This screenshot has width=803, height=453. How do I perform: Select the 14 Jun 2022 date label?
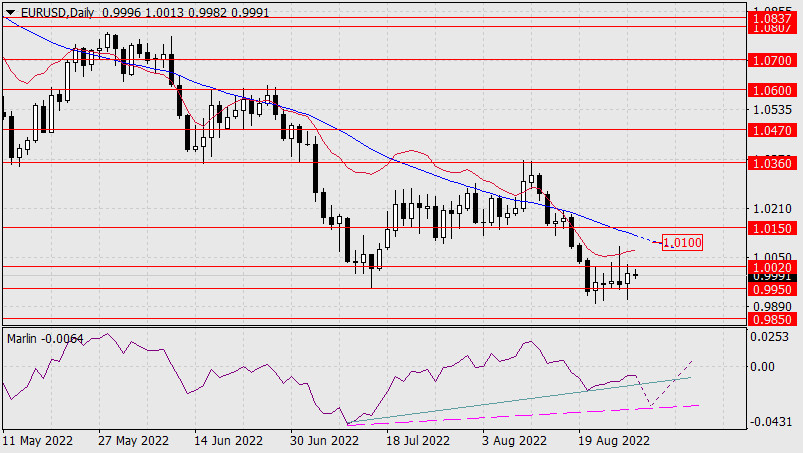(x=228, y=440)
